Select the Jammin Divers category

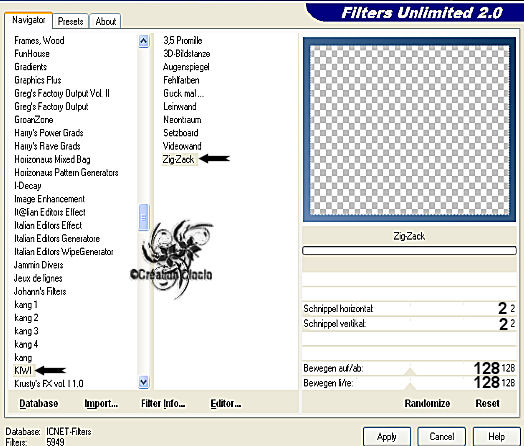38,265
